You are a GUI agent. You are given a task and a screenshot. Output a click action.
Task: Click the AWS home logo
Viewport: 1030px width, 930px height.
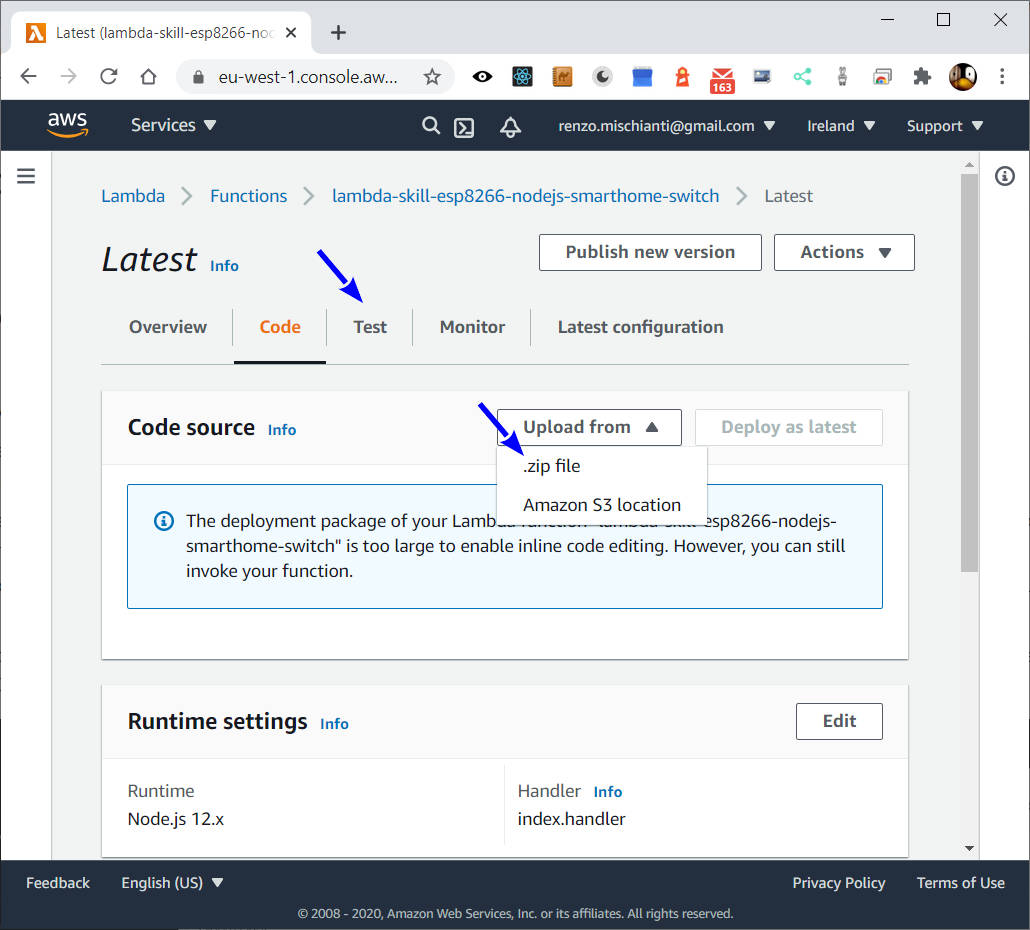[x=67, y=125]
